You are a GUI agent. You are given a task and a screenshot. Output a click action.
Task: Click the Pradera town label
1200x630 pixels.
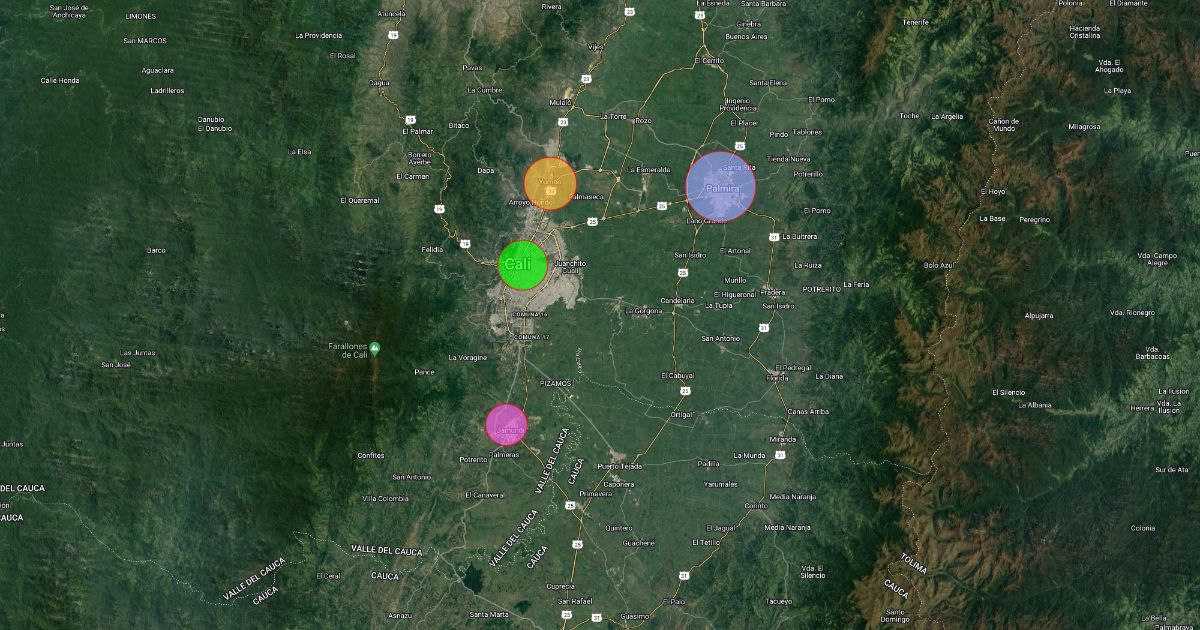coord(772,292)
